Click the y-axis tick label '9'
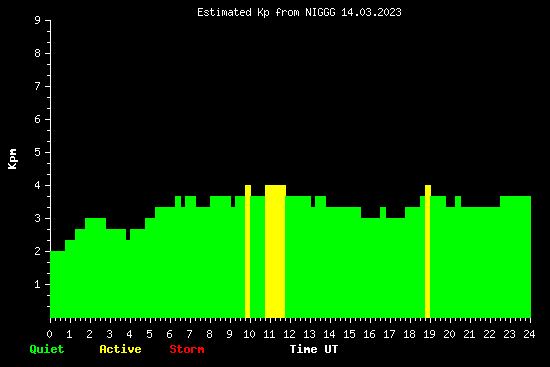Viewport: 550px width, 367px height. pos(38,20)
